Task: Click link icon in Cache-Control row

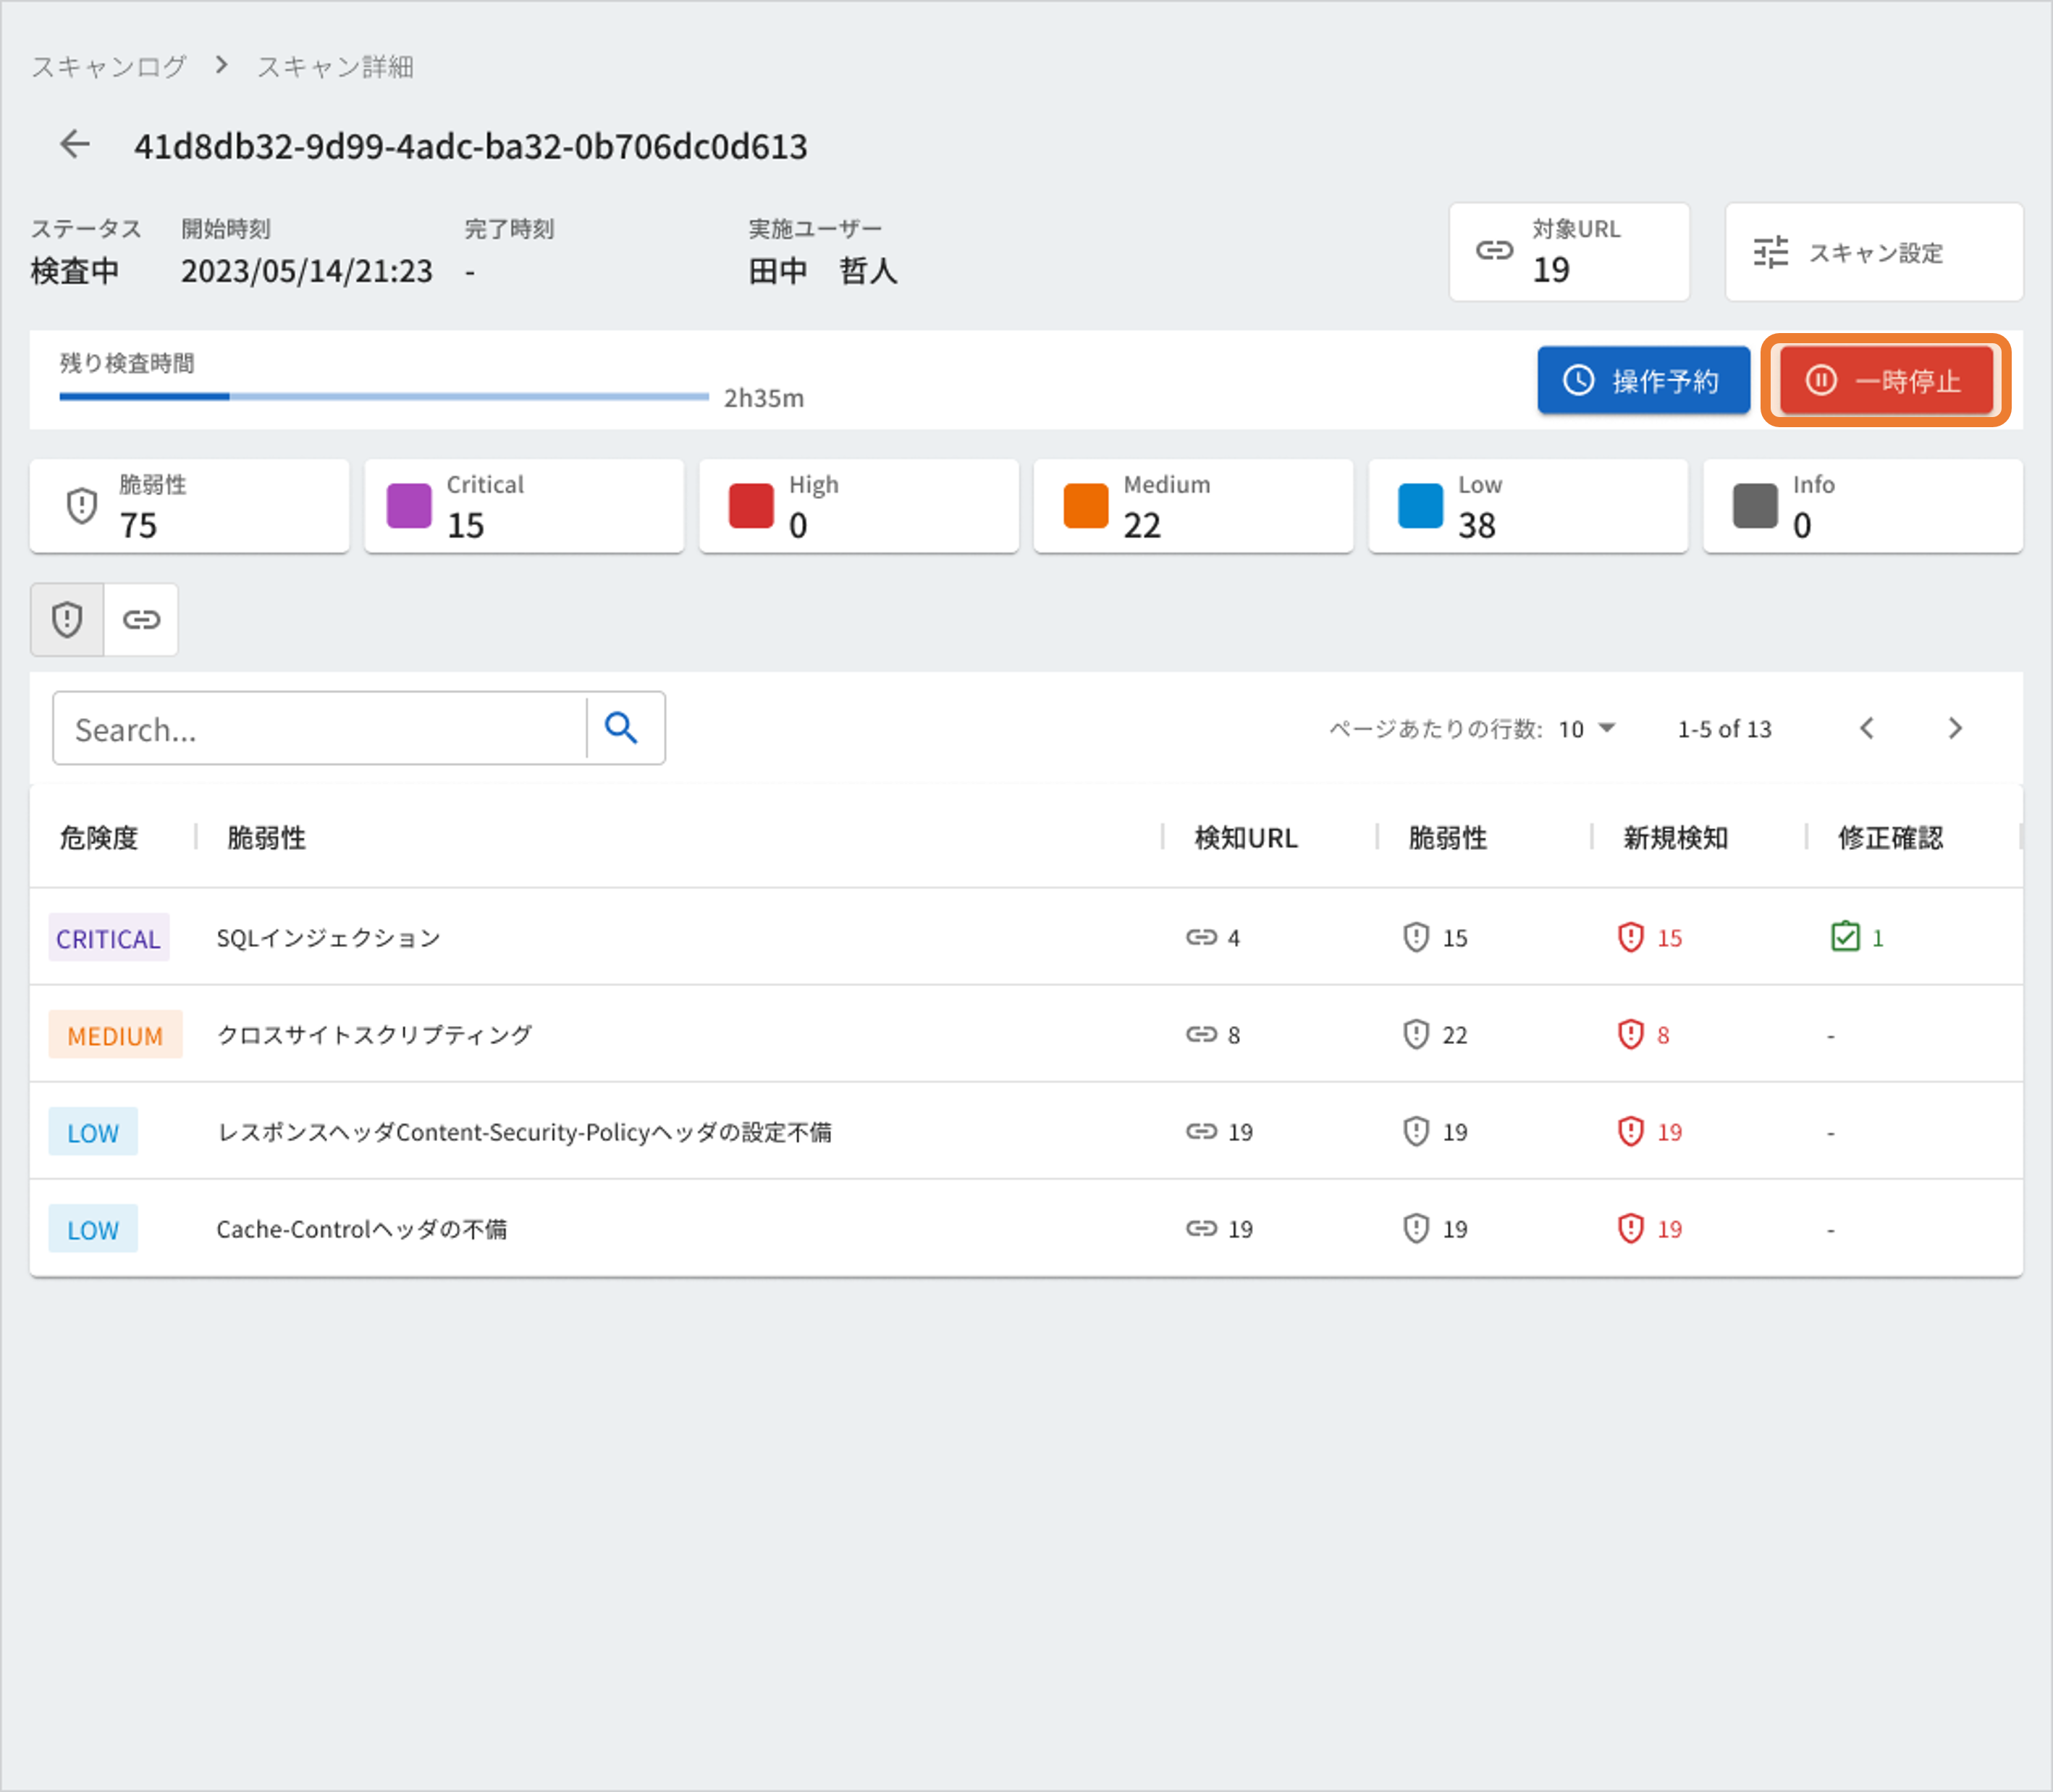Action: tap(1201, 1229)
